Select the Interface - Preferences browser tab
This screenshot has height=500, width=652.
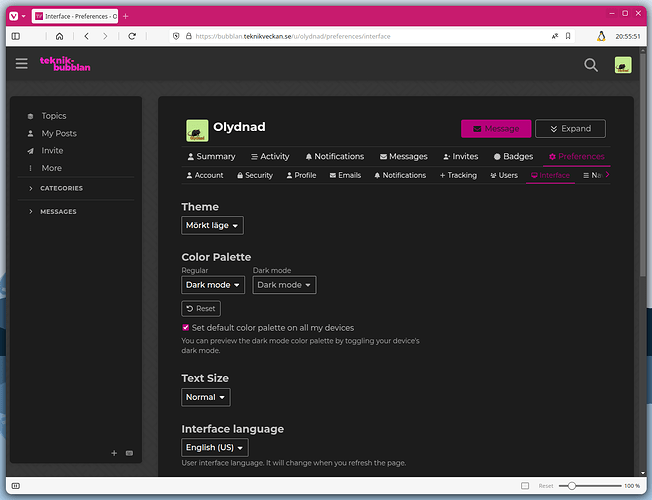pos(75,16)
